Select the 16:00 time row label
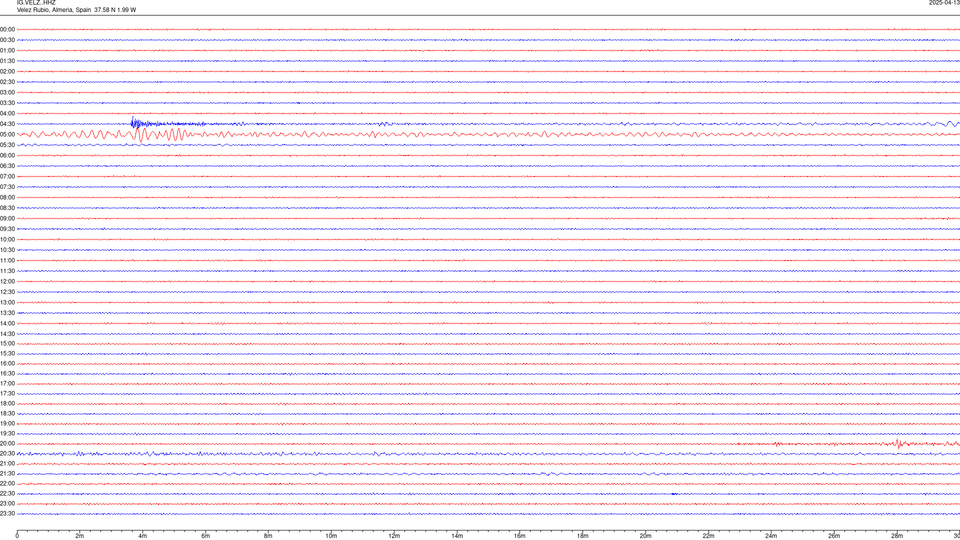960x540 pixels. pyautogui.click(x=7, y=364)
